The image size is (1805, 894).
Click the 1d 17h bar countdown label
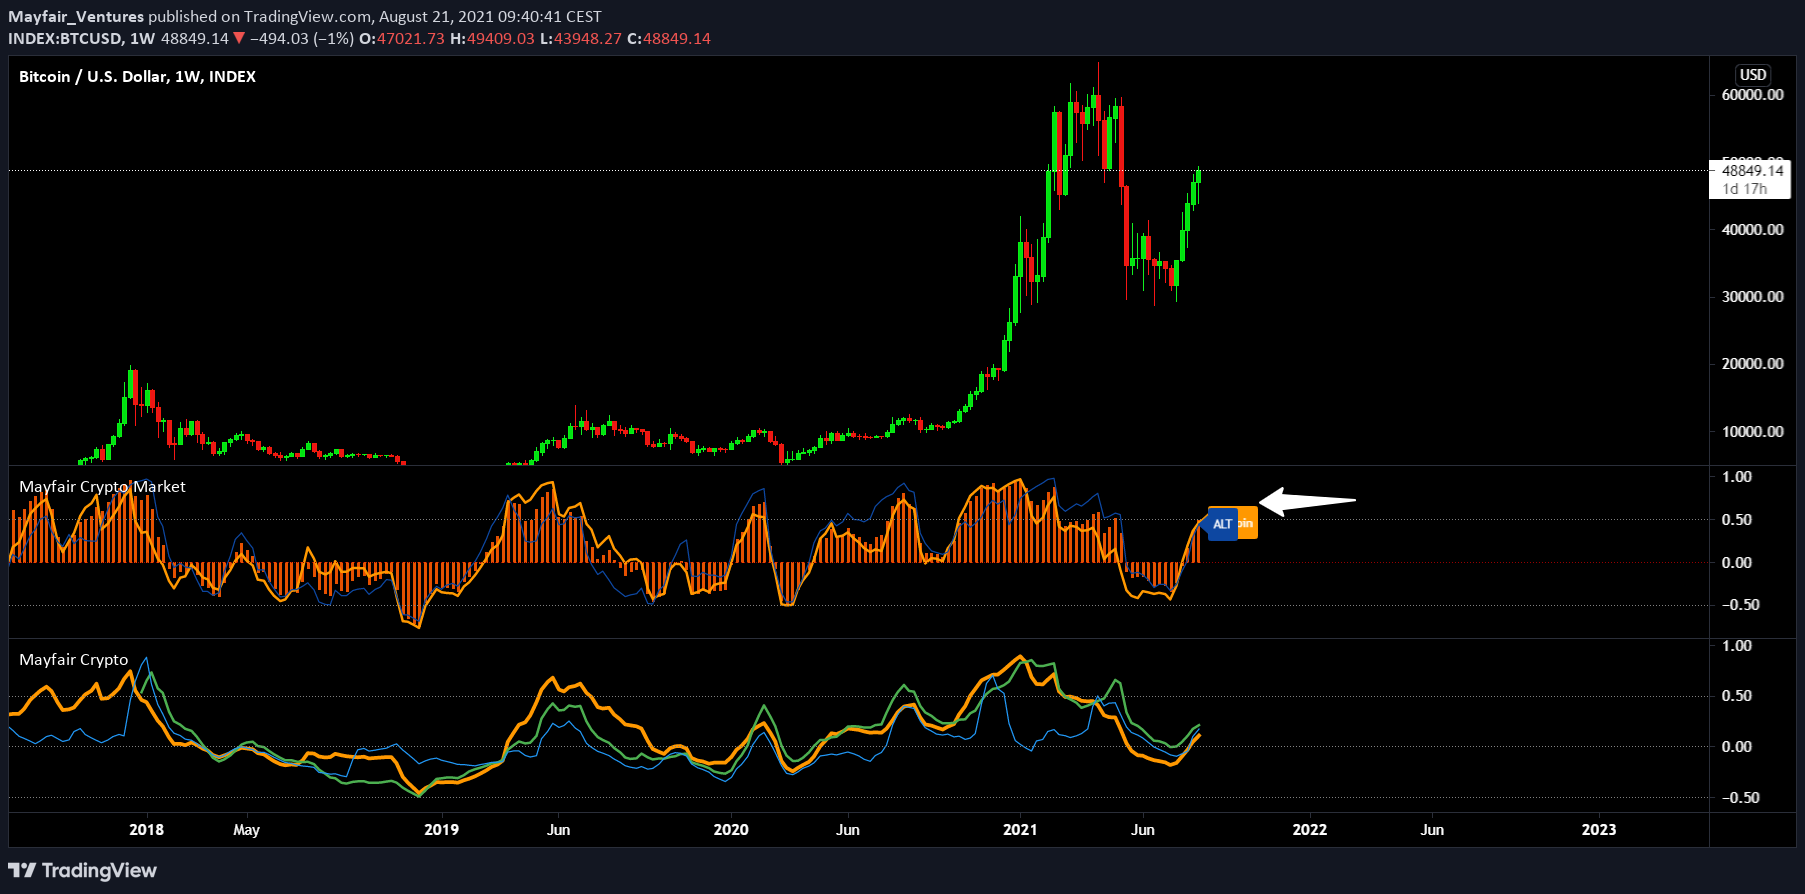pyautogui.click(x=1745, y=189)
